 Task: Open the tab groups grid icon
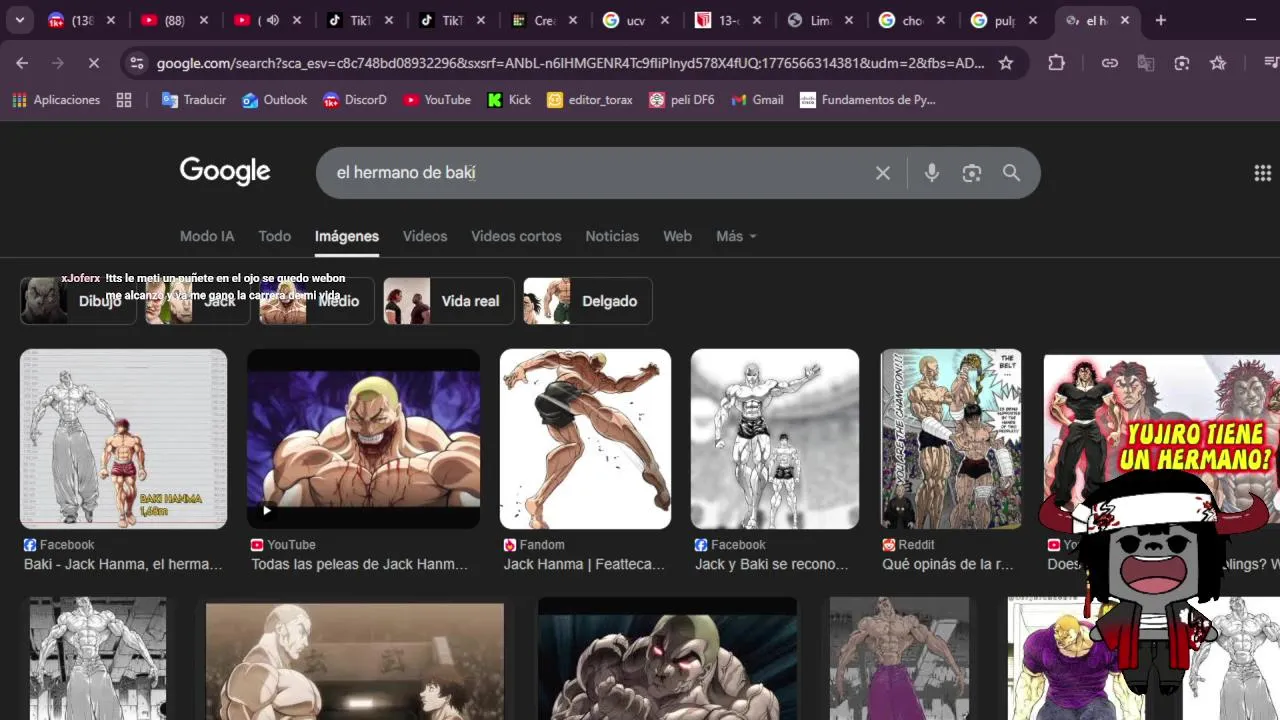124,100
